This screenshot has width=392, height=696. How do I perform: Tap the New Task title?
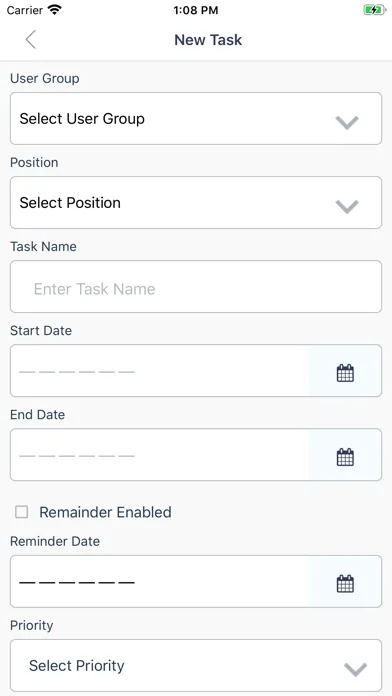tap(208, 40)
